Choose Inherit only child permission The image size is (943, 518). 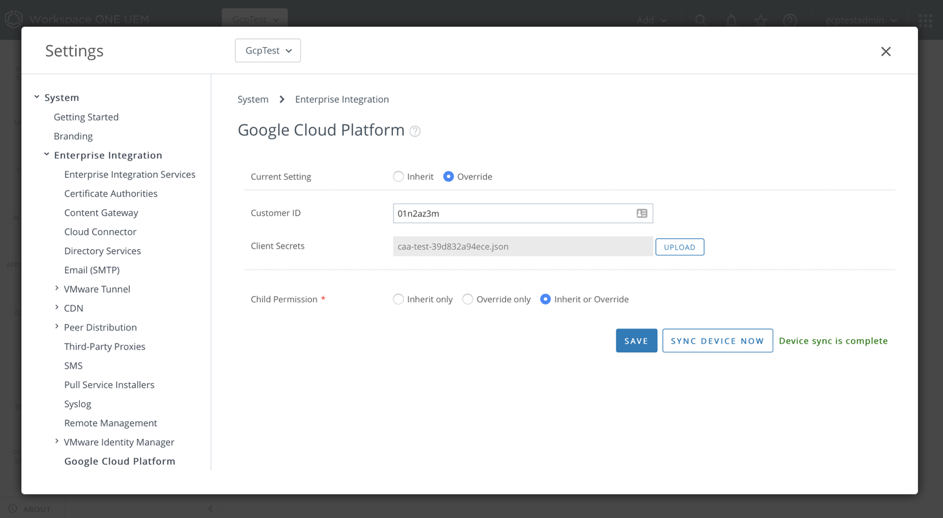pos(398,299)
